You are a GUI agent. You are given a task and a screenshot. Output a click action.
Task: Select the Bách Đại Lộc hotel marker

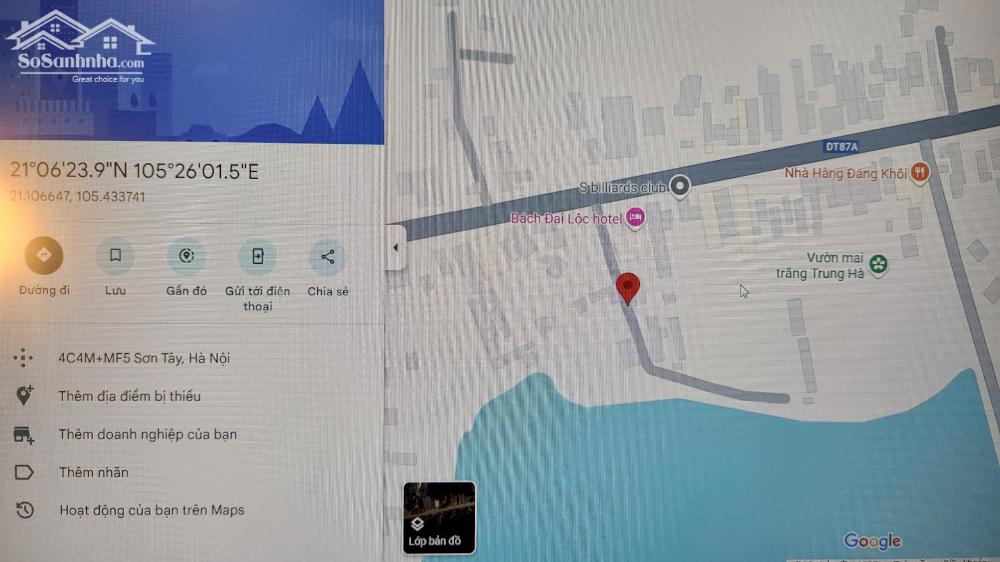pyautogui.click(x=635, y=219)
